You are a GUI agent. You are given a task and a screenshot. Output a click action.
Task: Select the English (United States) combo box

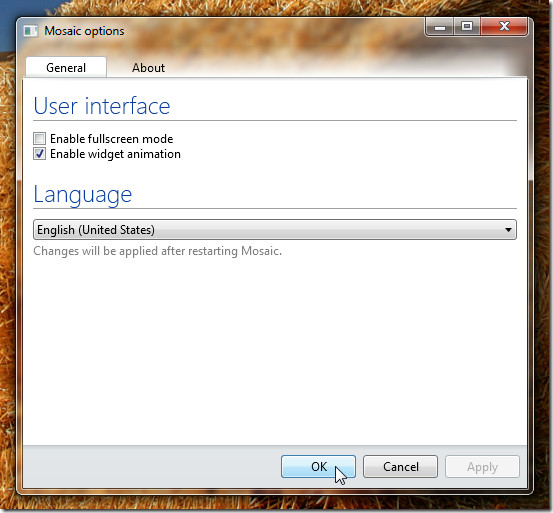coord(275,230)
